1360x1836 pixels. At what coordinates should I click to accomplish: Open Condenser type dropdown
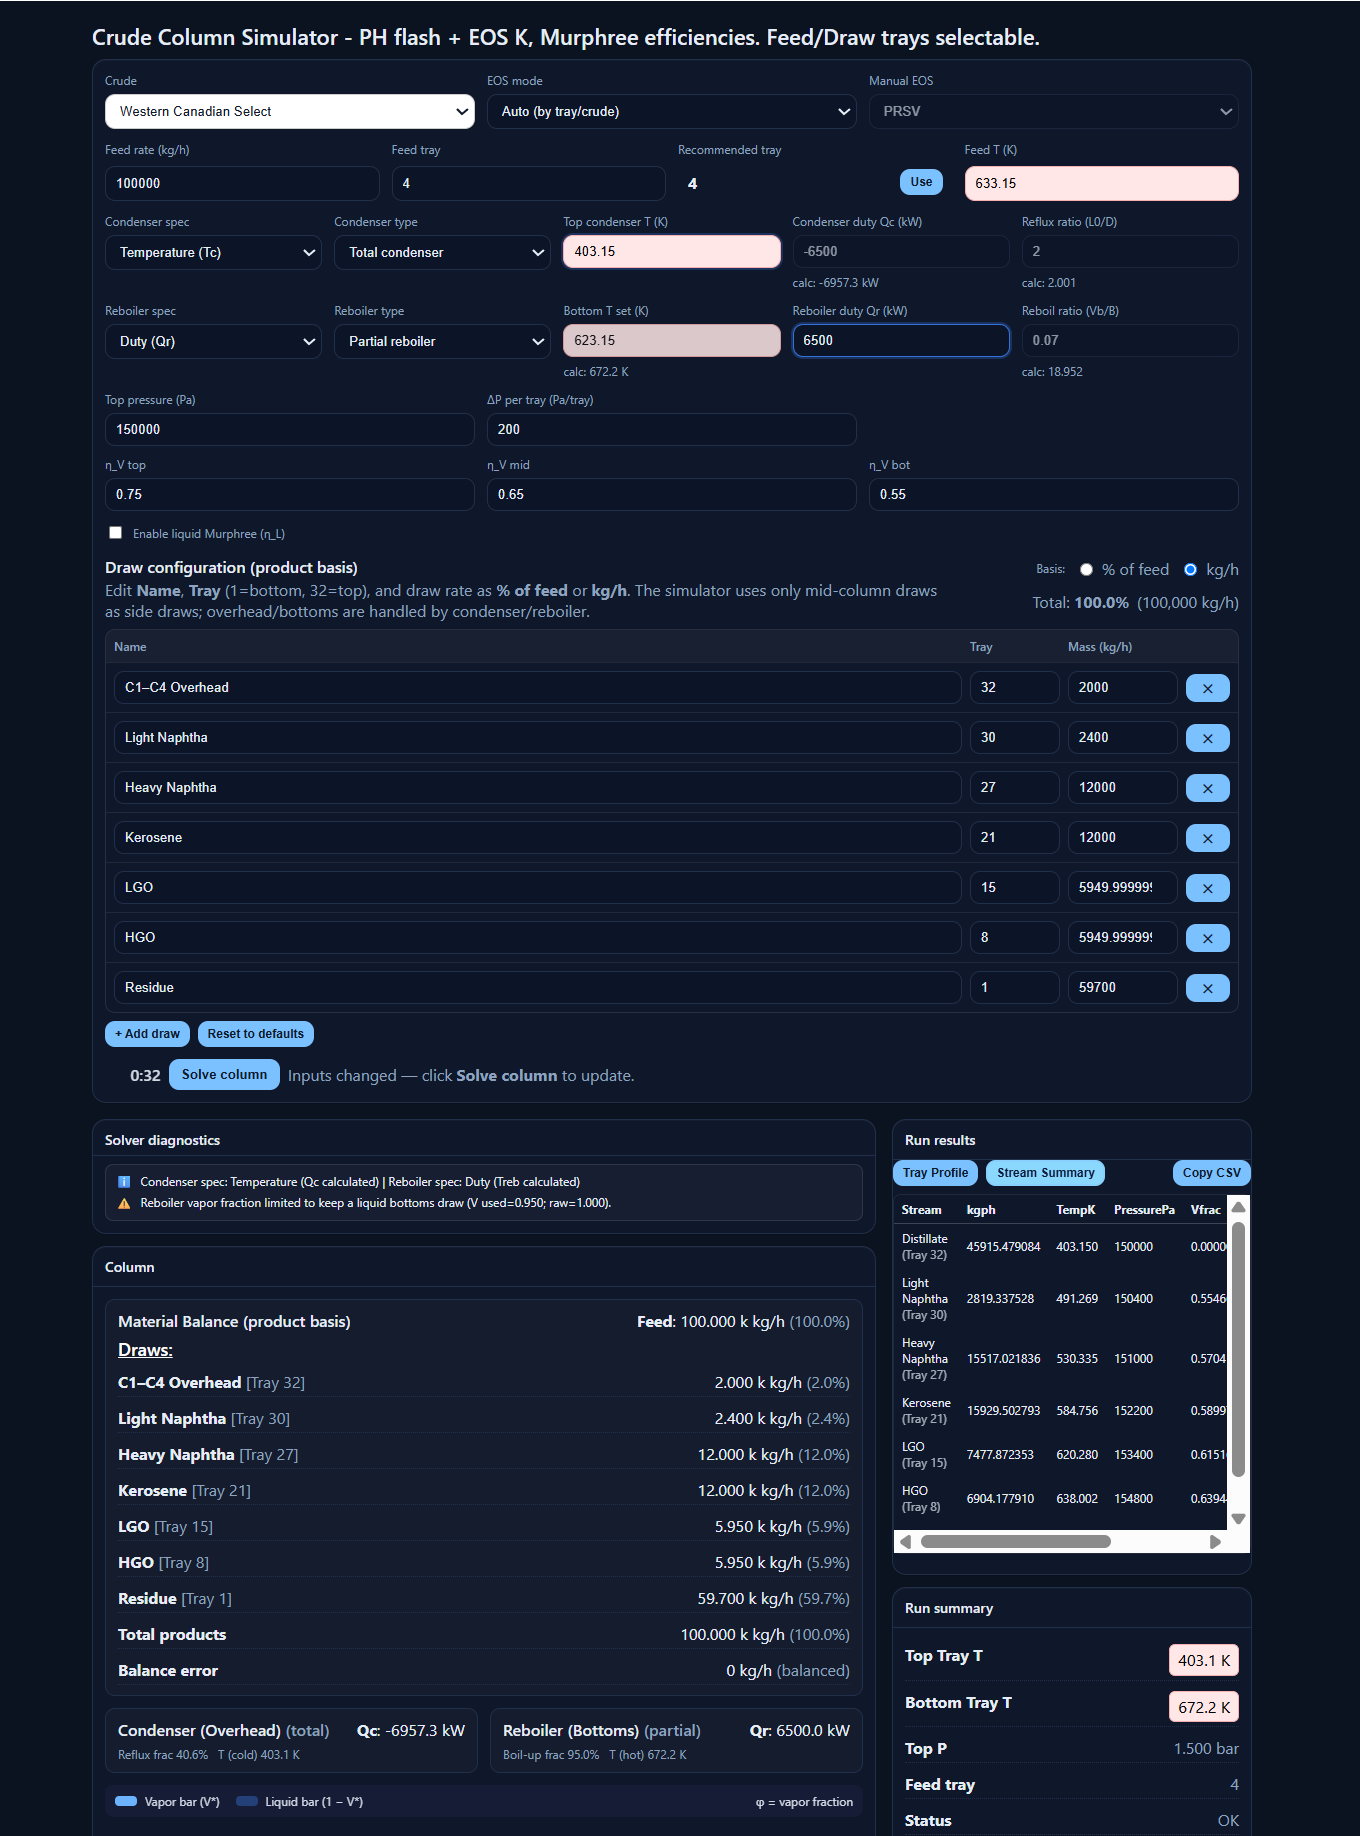coord(442,252)
